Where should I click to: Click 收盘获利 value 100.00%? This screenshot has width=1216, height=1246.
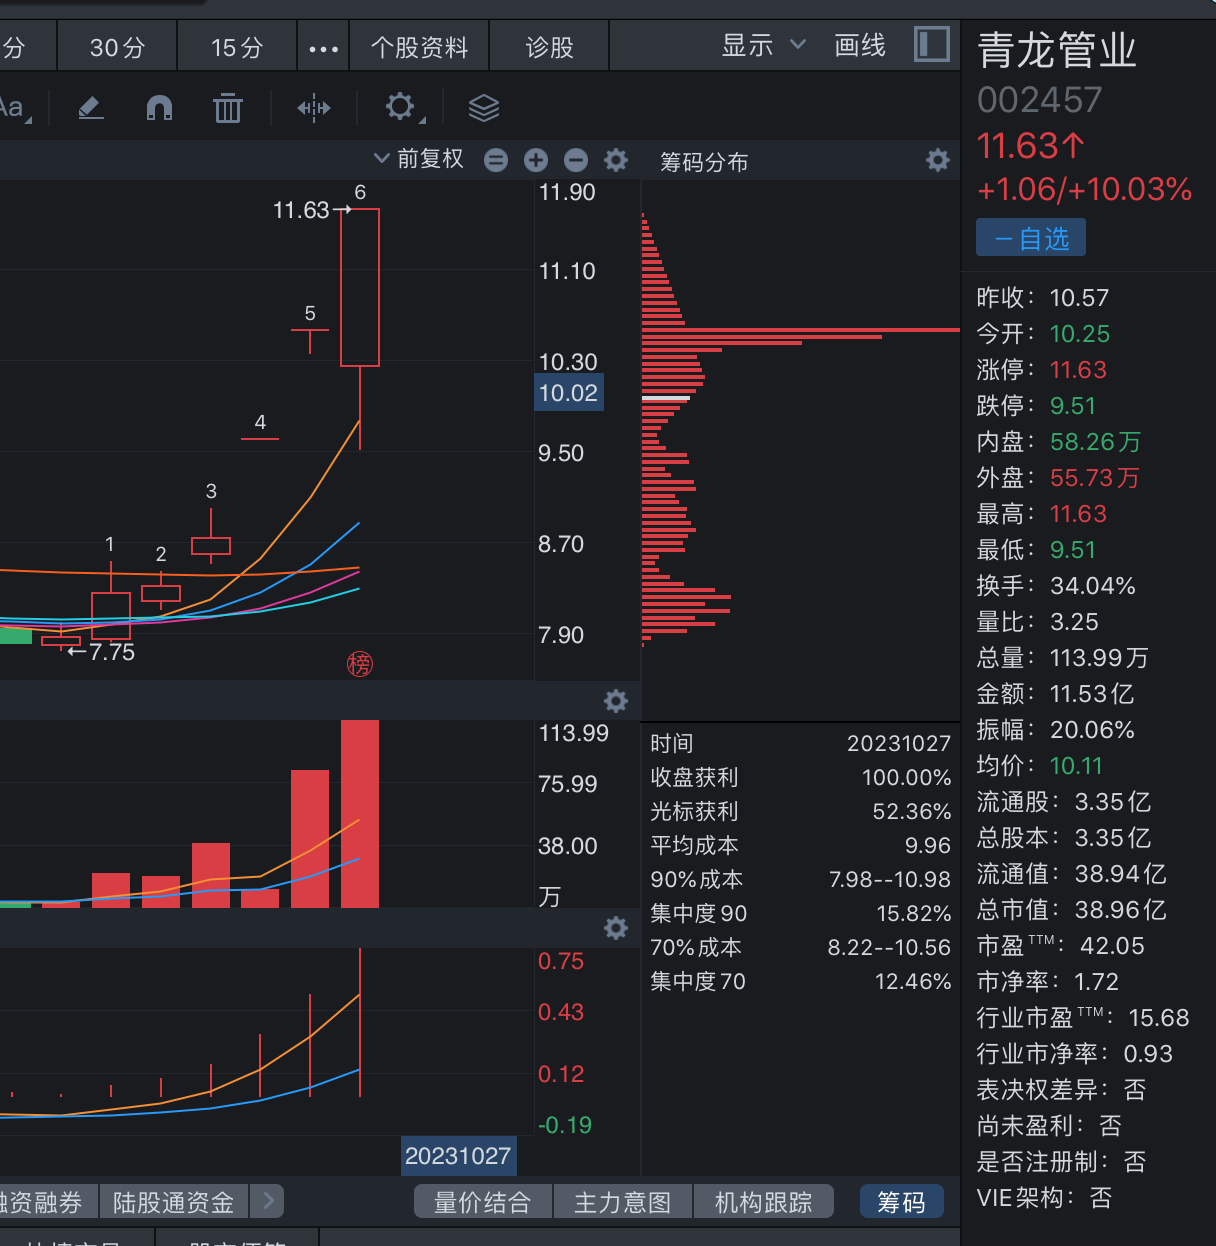click(907, 777)
